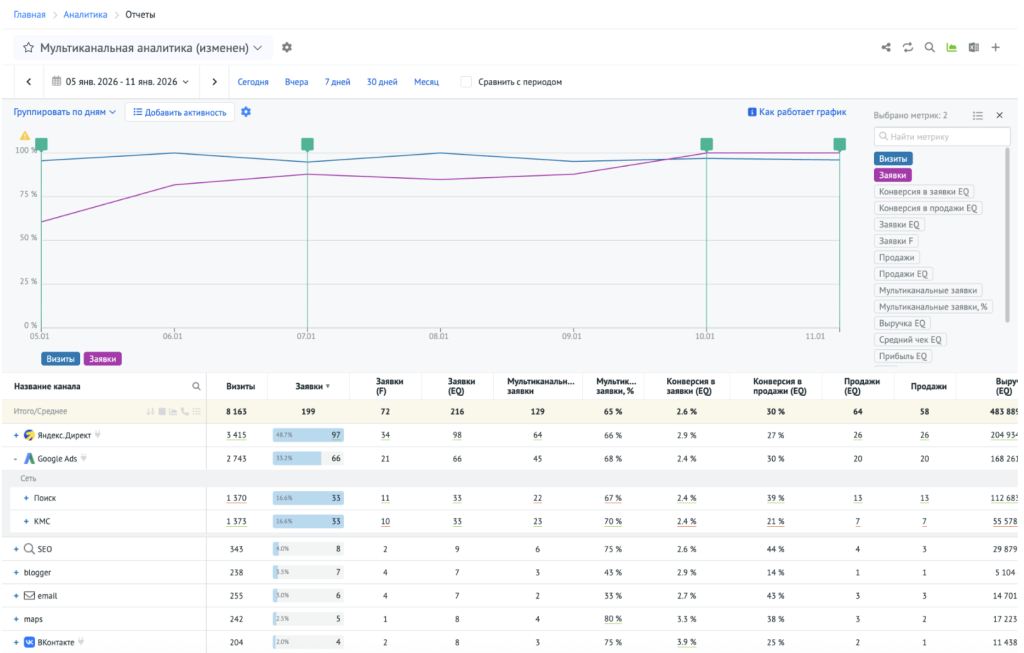The image size is (1024, 653).
Task: Enable the Продажи metric in the metrics list
Action: [897, 257]
